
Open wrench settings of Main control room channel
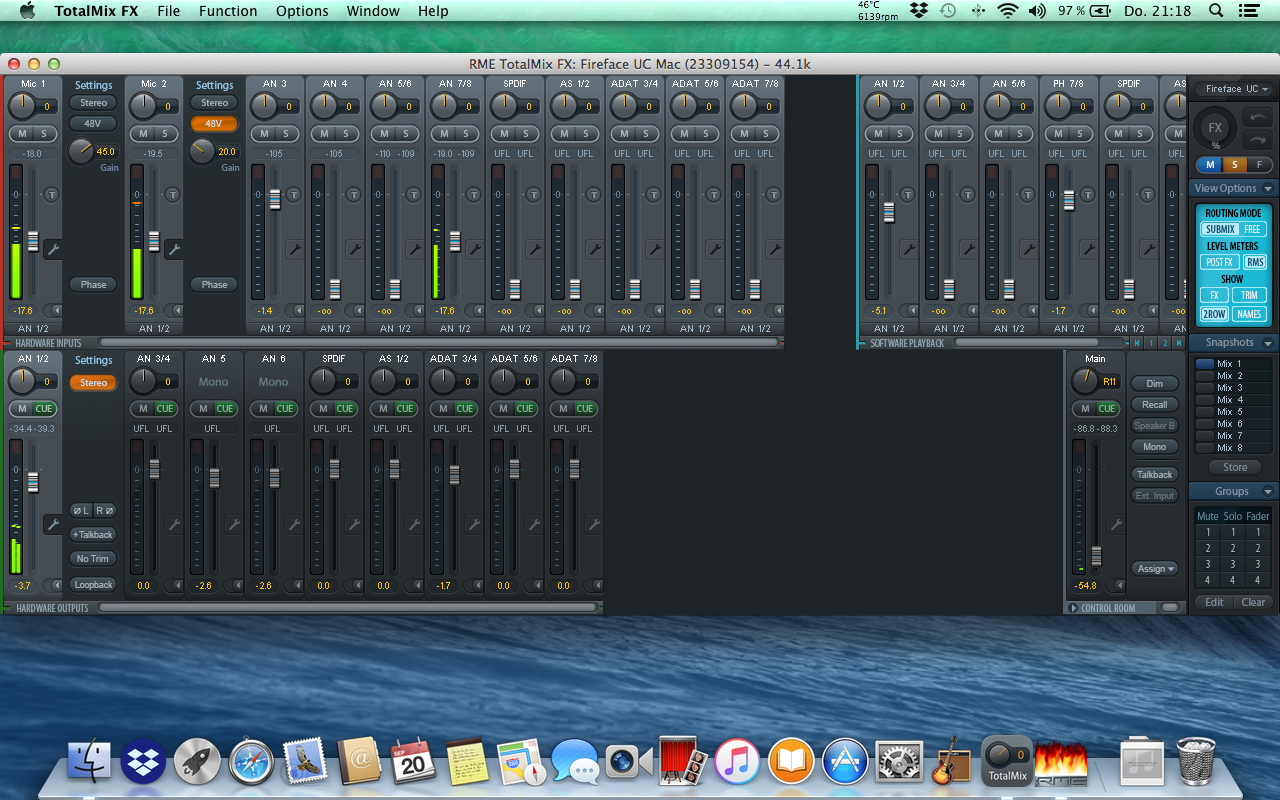pos(1116,524)
